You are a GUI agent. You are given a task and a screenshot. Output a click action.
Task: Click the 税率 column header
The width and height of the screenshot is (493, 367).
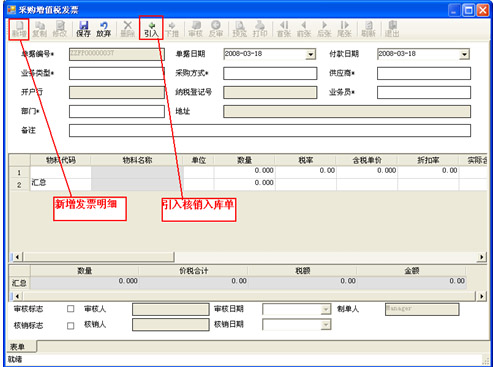[305, 160]
